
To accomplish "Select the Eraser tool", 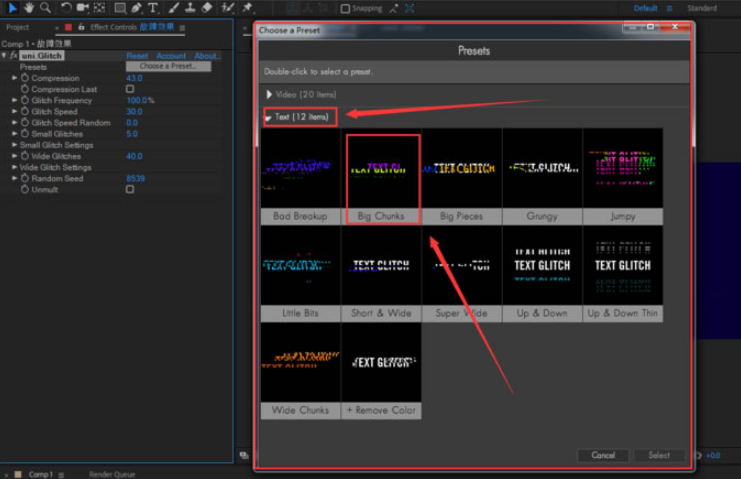I will click(x=207, y=8).
